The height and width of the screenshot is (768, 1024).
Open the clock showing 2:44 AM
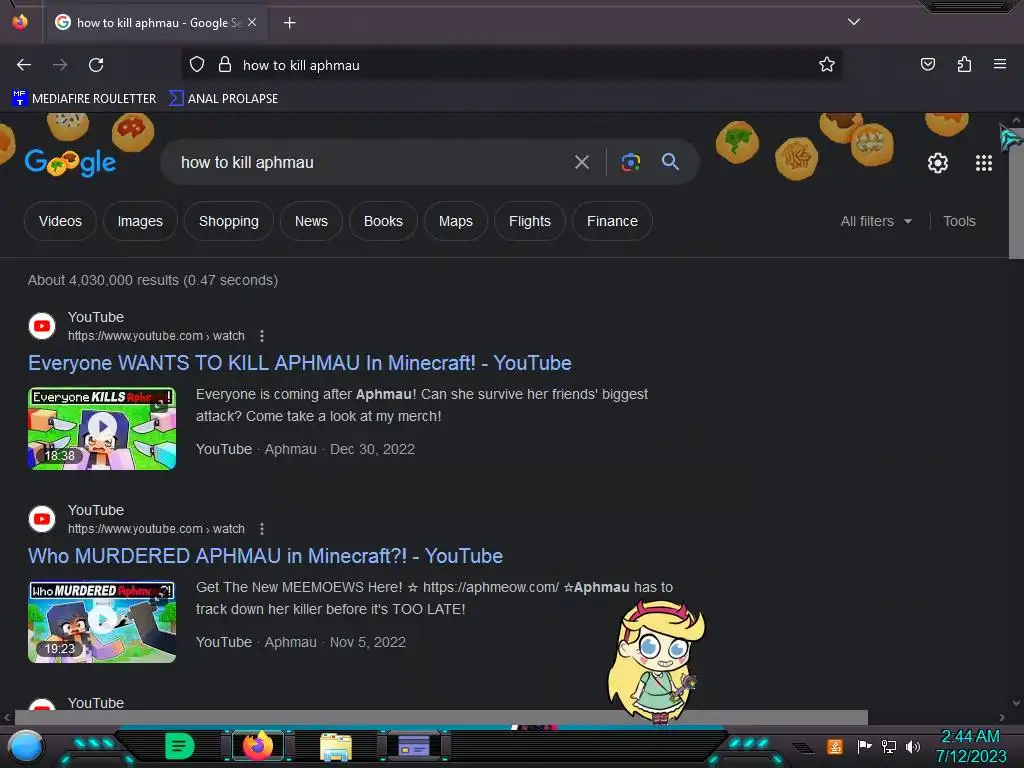pyautogui.click(x=970, y=746)
